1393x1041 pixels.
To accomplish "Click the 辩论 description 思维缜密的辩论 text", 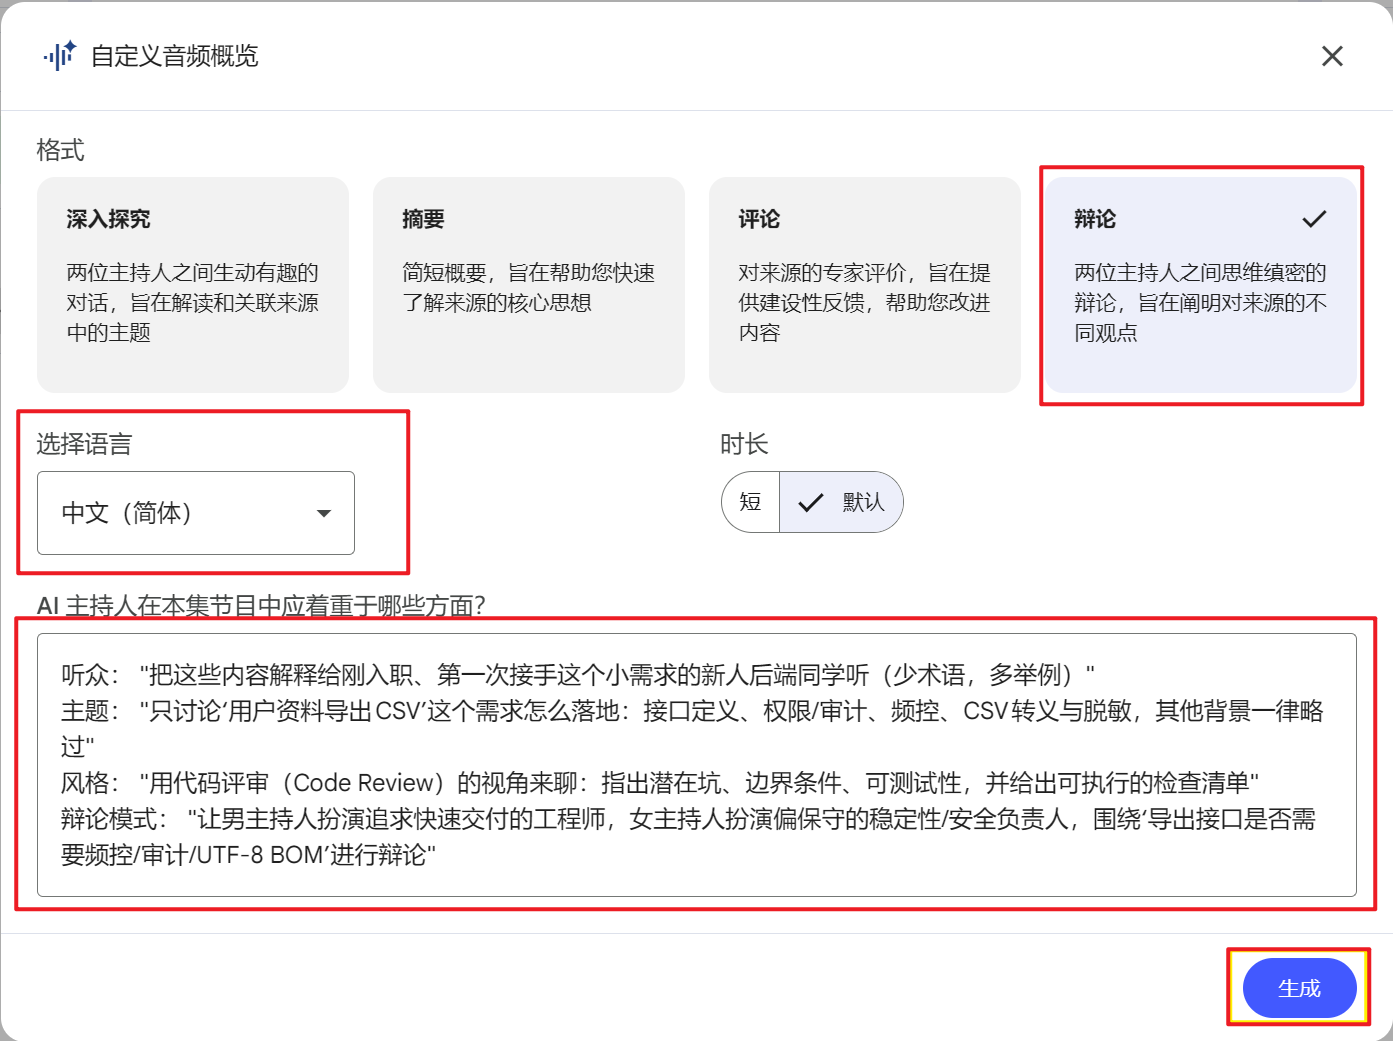I will pyautogui.click(x=1201, y=302).
